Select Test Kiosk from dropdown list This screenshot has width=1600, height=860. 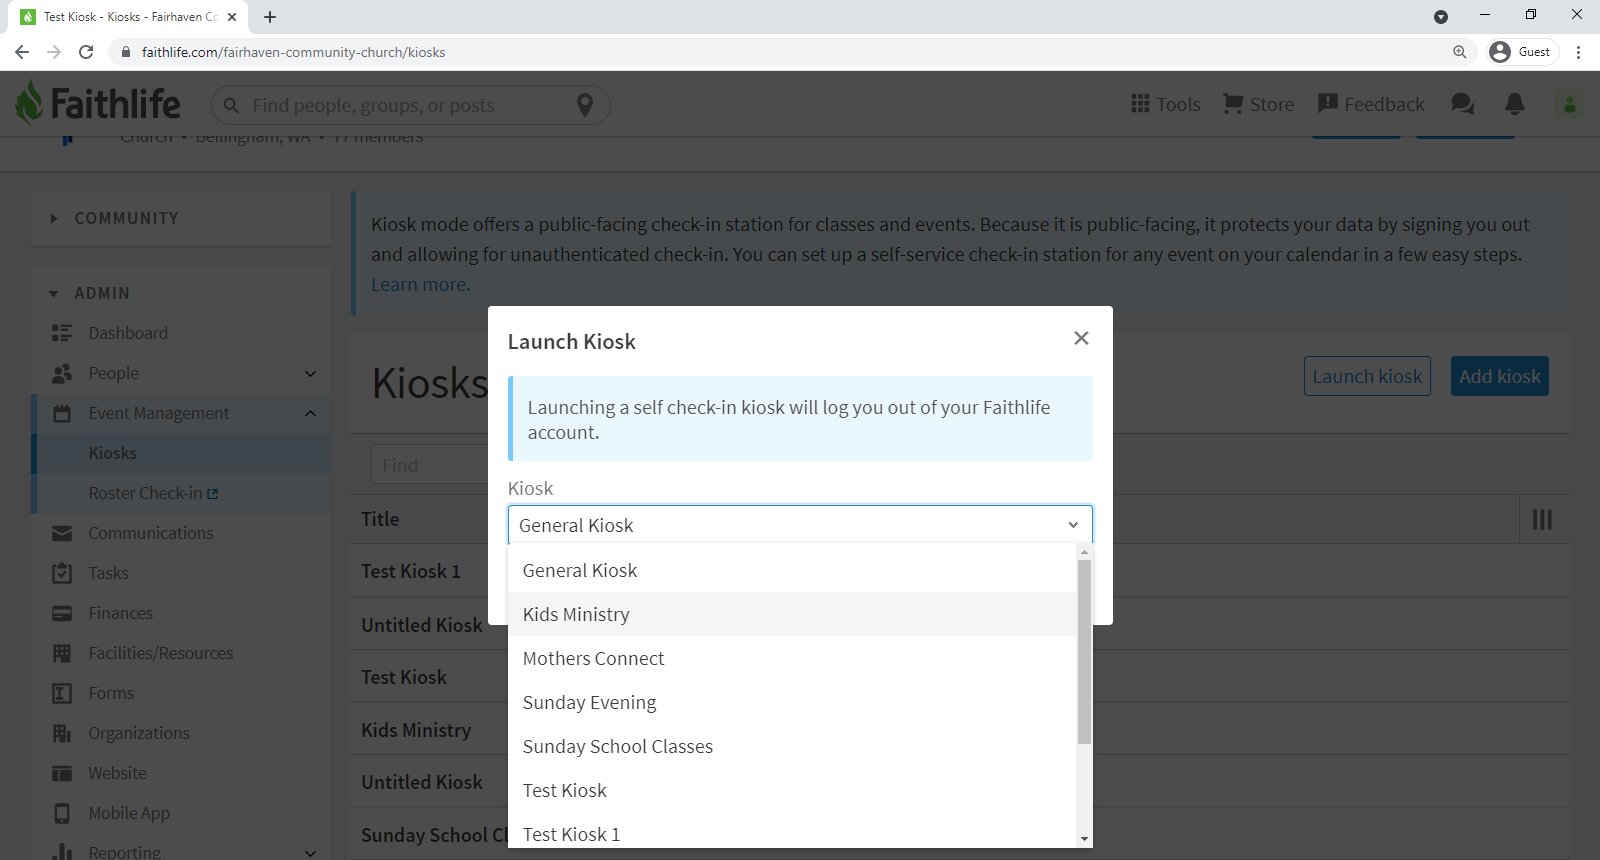tap(792, 790)
